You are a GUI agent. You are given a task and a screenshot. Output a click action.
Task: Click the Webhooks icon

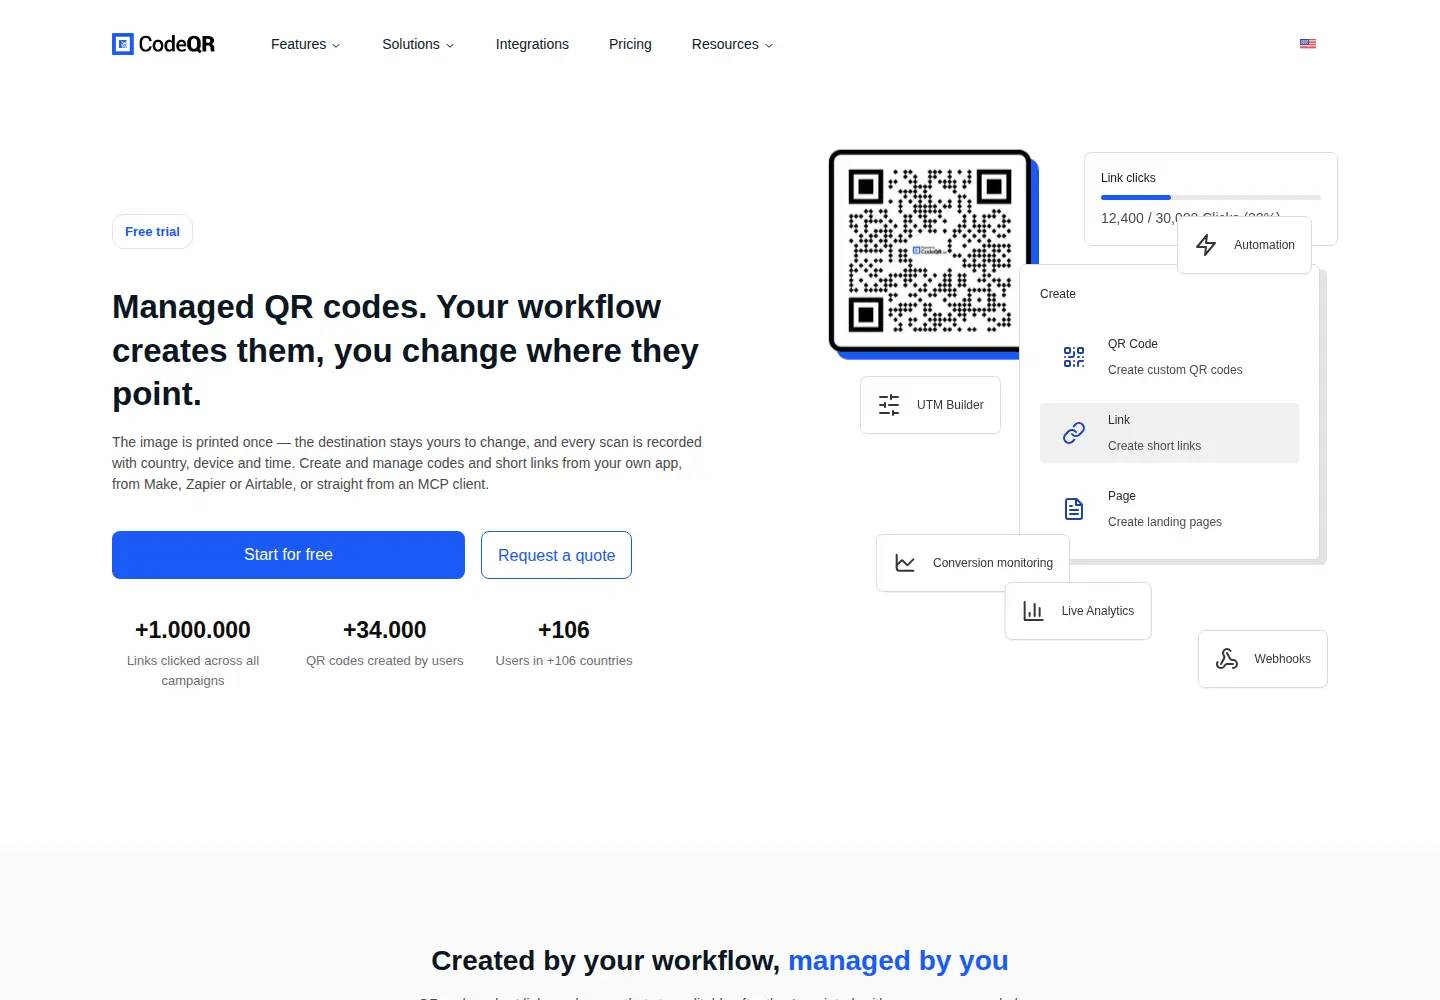click(1227, 659)
